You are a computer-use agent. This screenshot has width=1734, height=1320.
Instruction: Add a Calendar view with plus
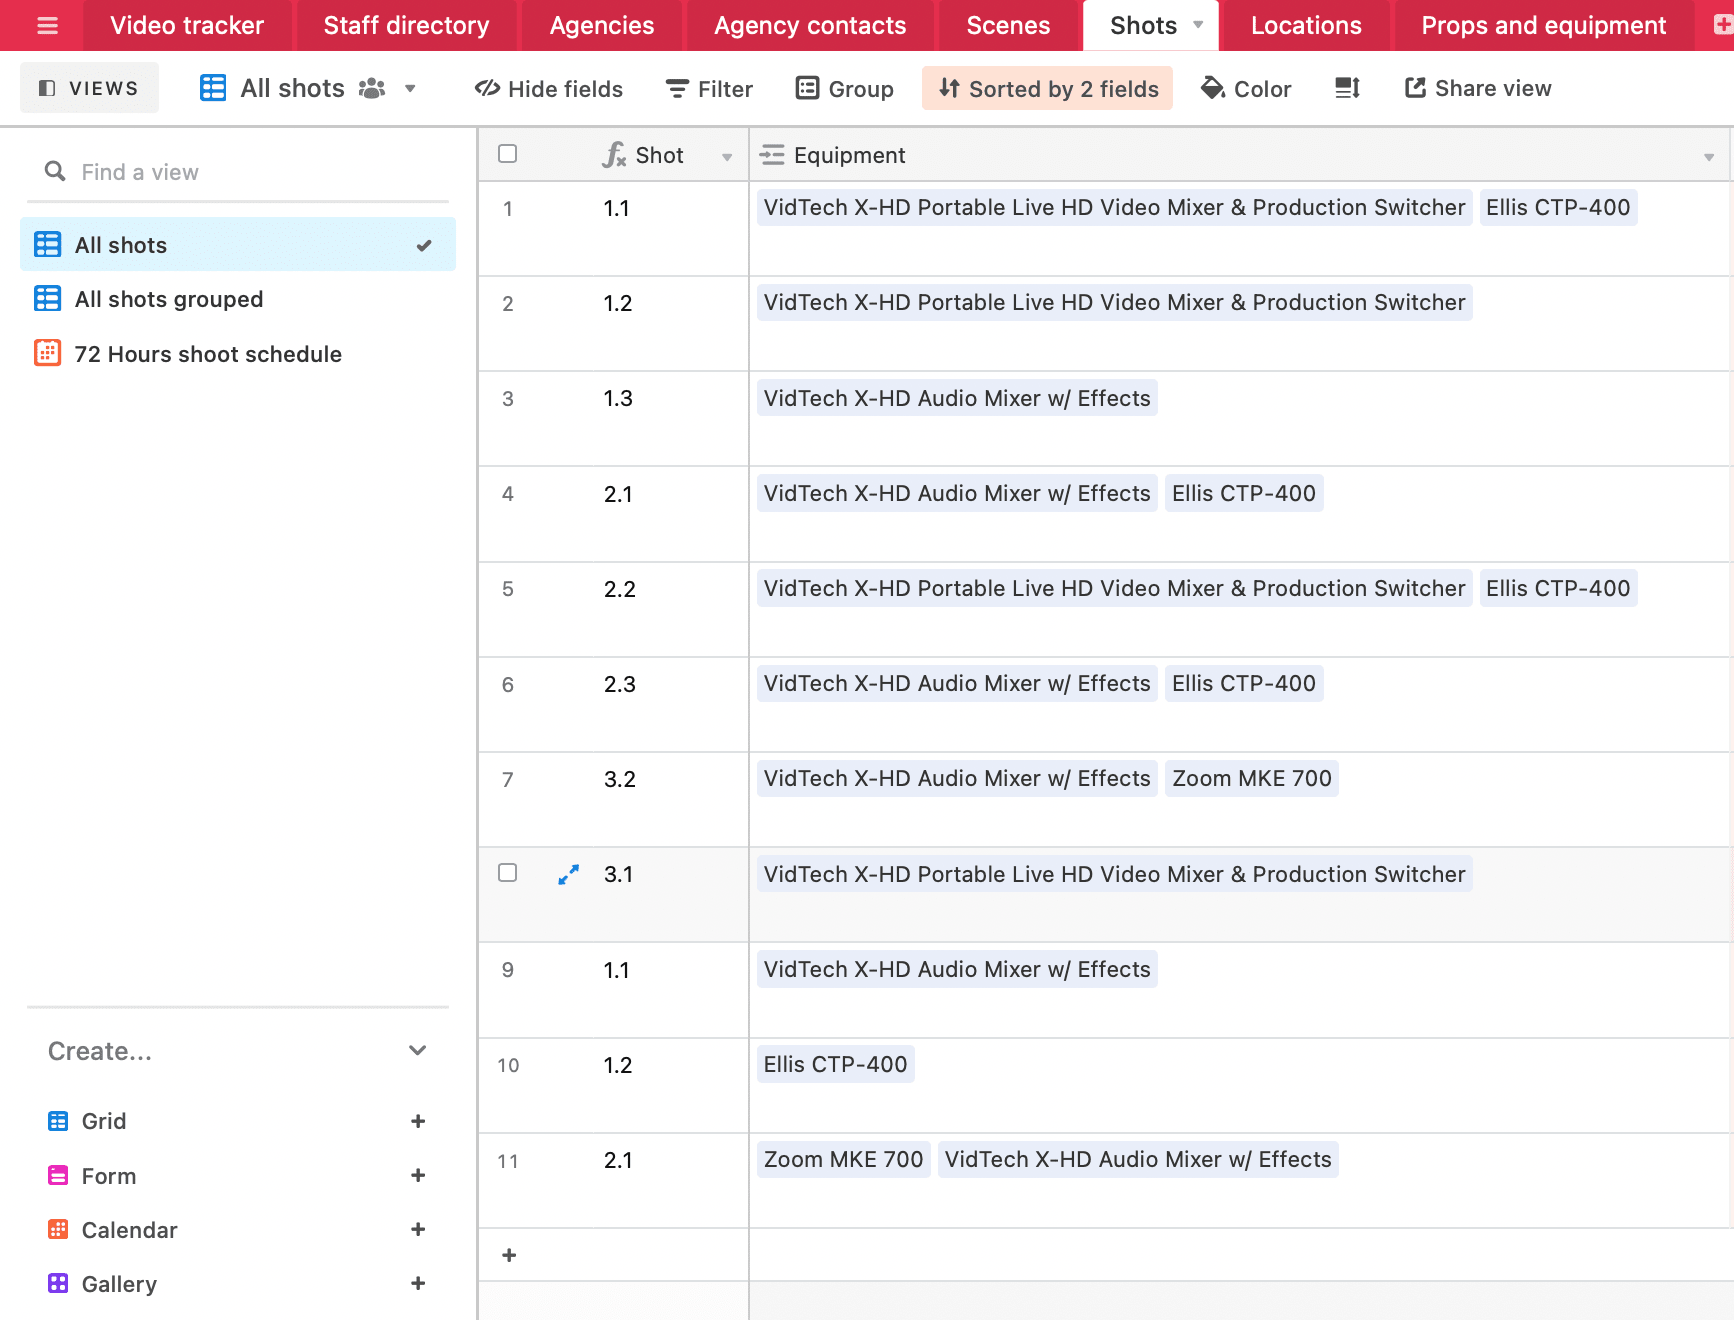point(418,1229)
